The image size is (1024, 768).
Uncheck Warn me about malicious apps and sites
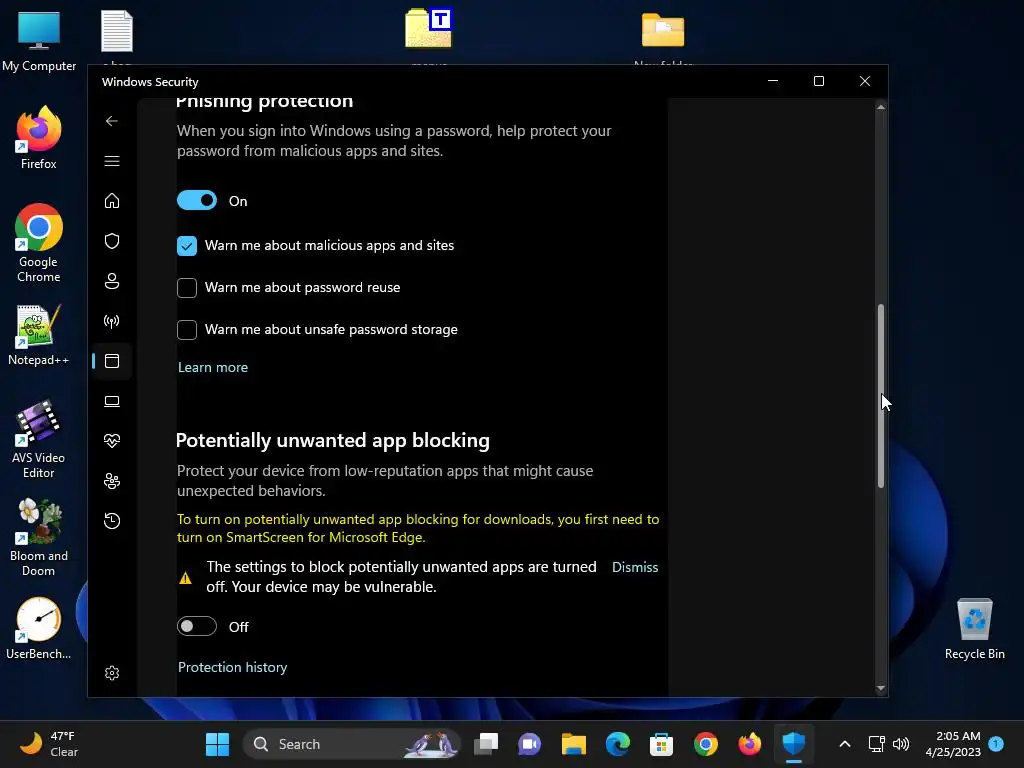point(187,246)
